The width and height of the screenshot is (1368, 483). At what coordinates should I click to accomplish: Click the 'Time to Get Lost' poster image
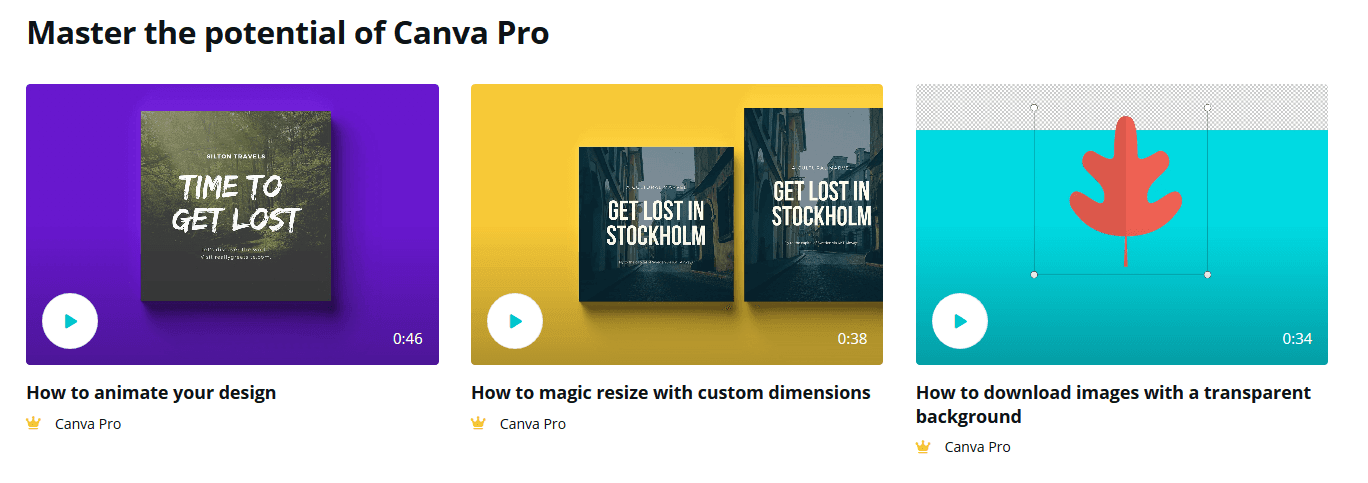point(236,206)
